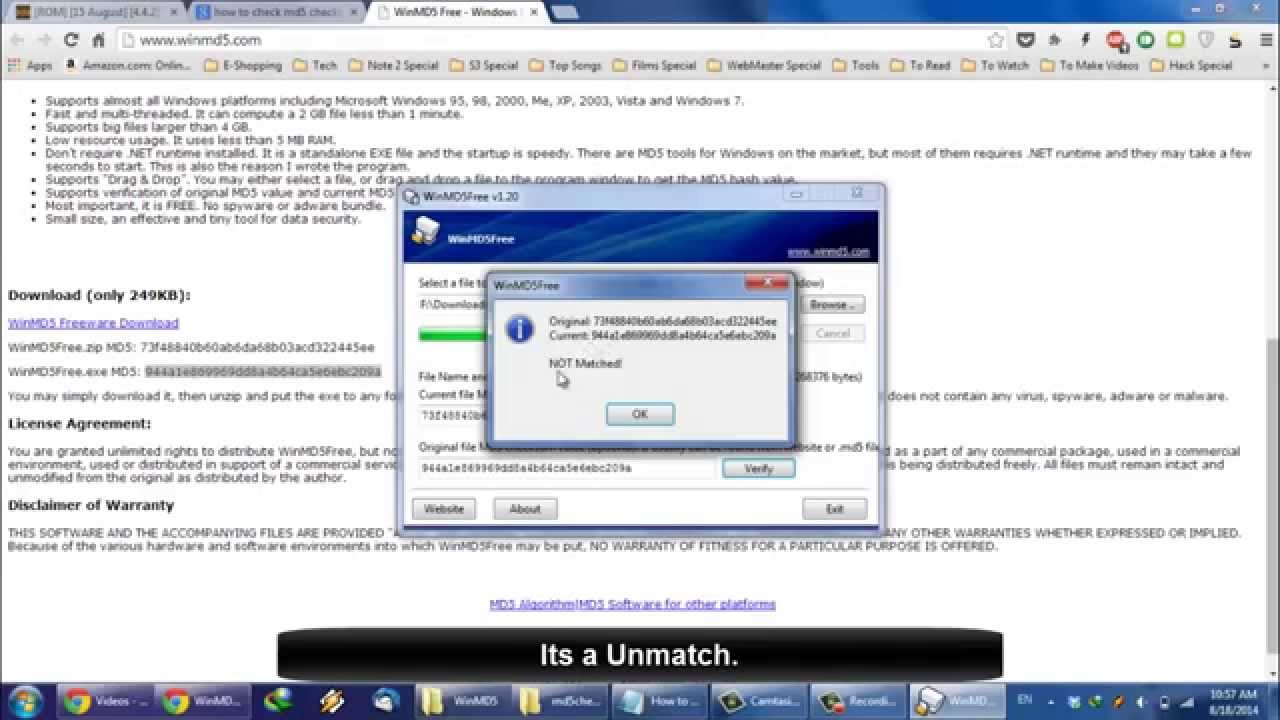Click the EN language indicator in tray
This screenshot has height=720, width=1280.
point(1025,699)
